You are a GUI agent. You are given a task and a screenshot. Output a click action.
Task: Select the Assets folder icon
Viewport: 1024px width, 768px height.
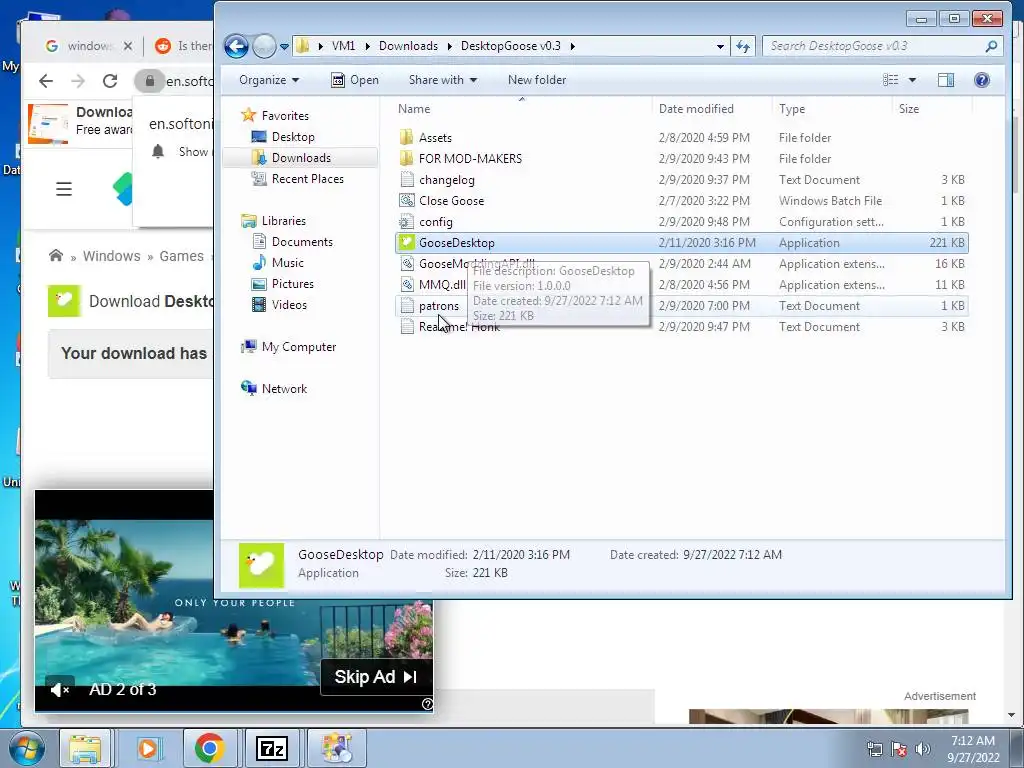(x=406, y=137)
